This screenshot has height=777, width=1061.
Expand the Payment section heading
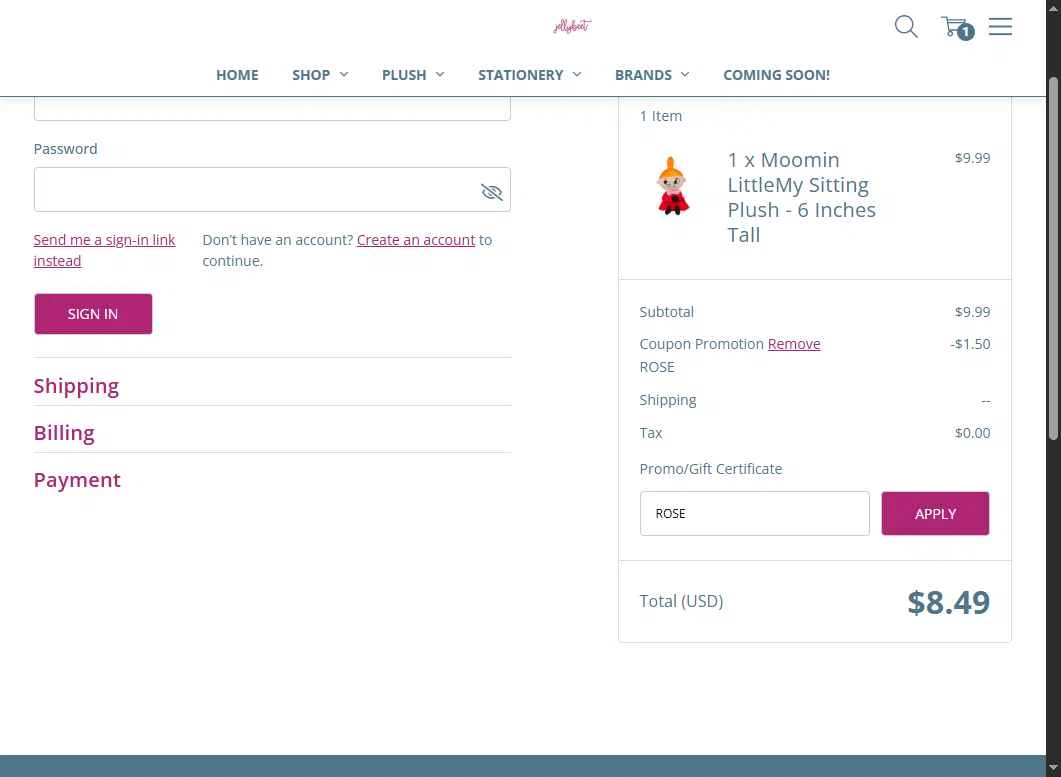[77, 480]
